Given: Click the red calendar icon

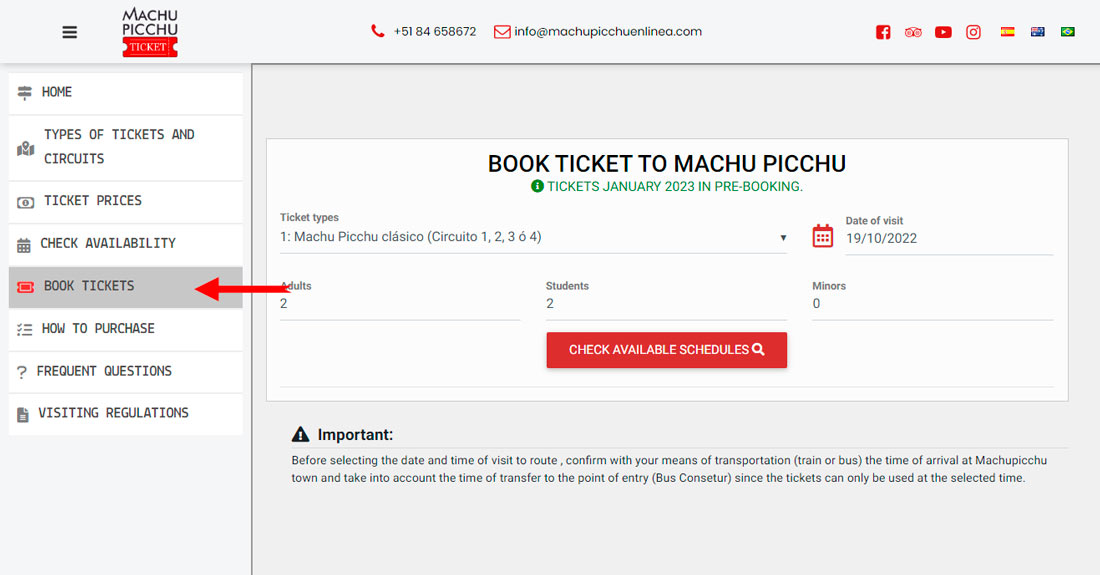Looking at the screenshot, I should coord(823,236).
